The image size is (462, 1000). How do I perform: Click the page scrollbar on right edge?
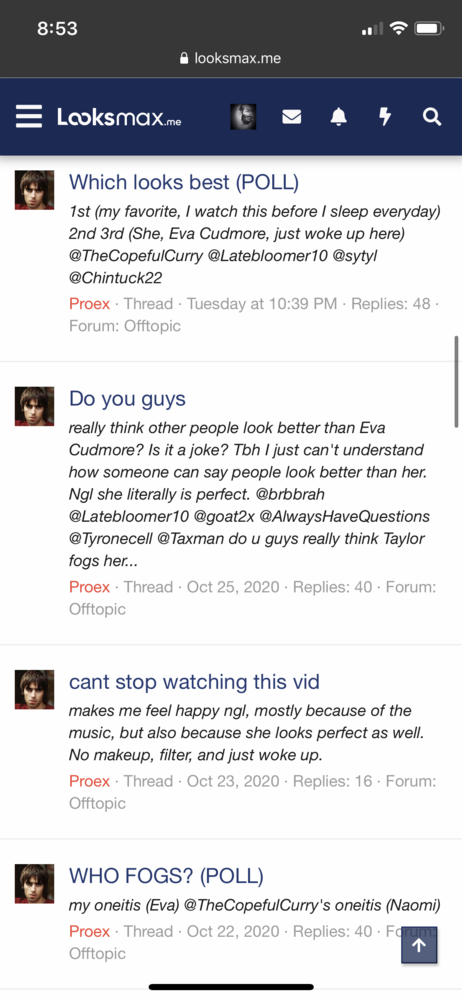pos(457,381)
